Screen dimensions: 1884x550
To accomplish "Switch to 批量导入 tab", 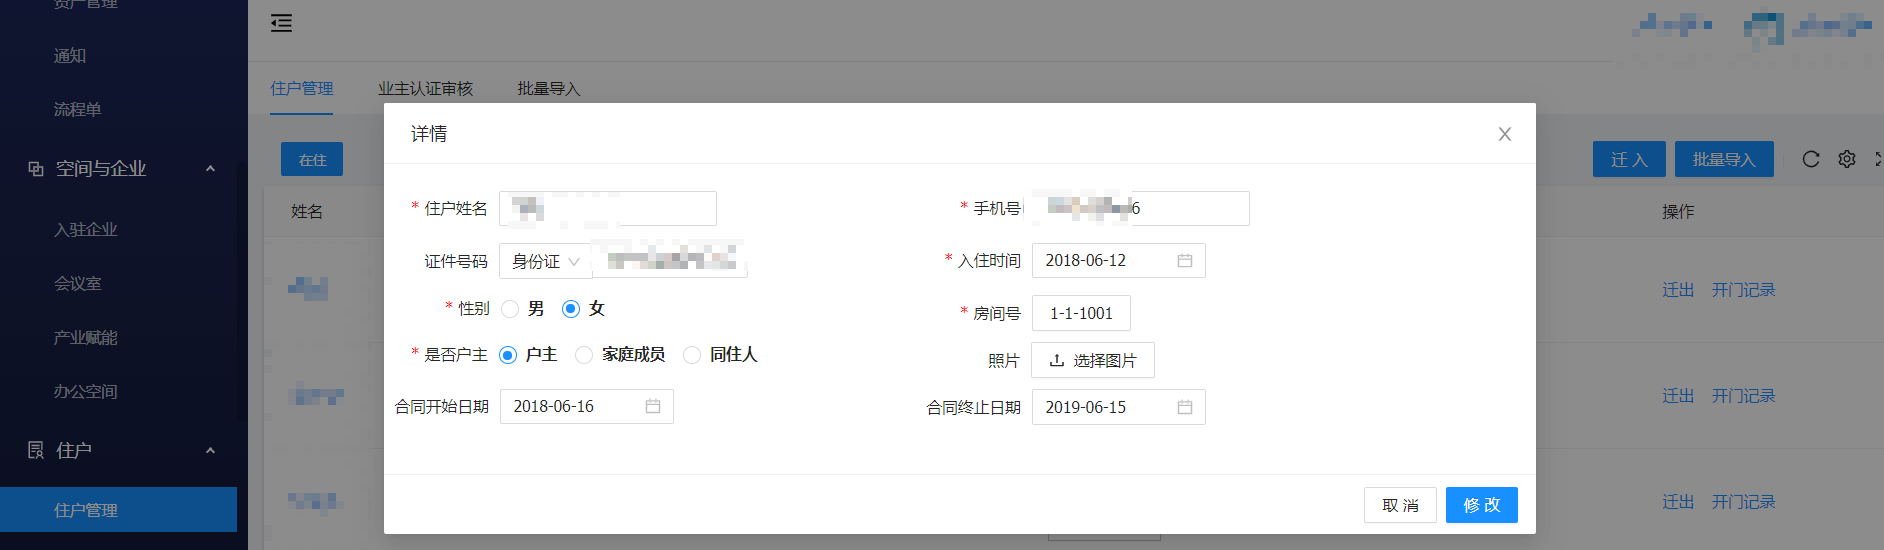I will (x=548, y=89).
